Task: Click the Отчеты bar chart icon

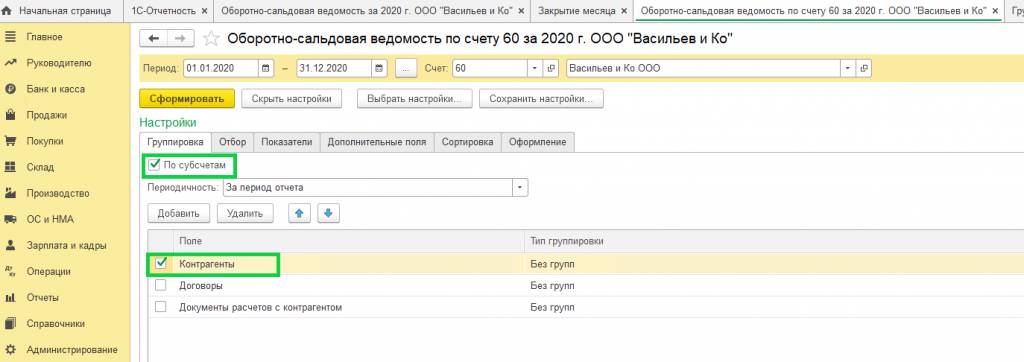Action: (x=10, y=297)
